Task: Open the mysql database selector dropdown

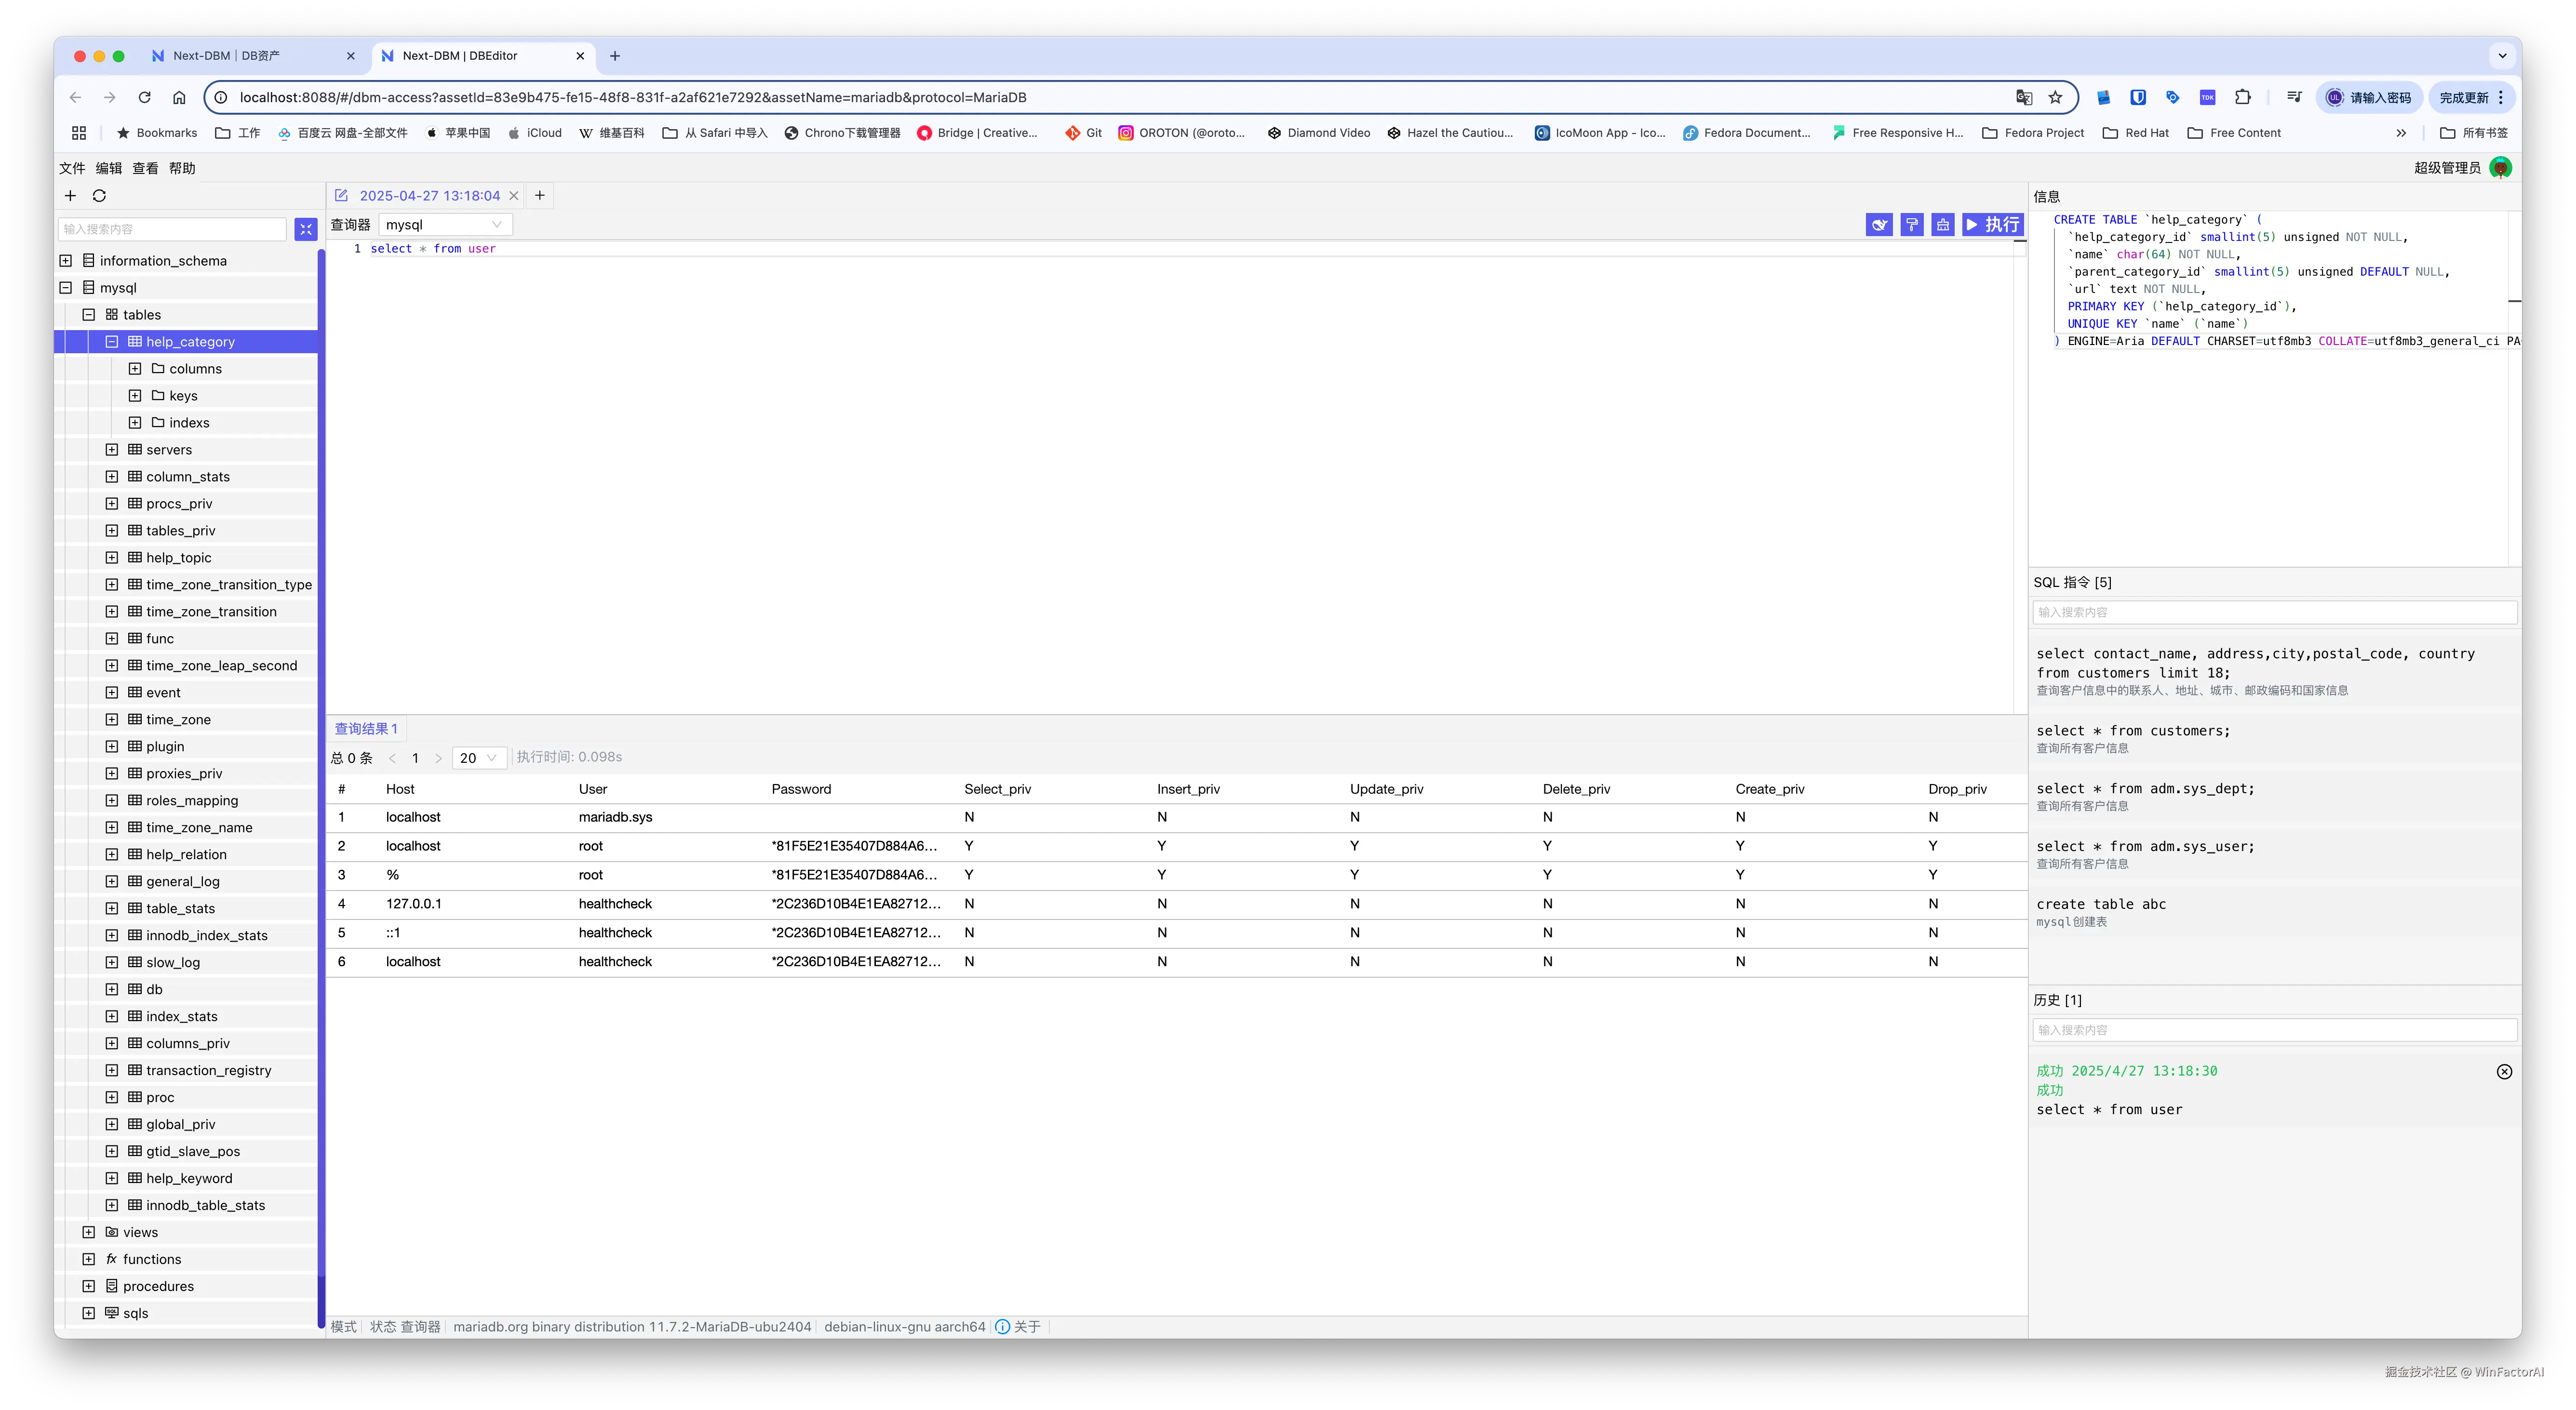Action: click(x=445, y=225)
